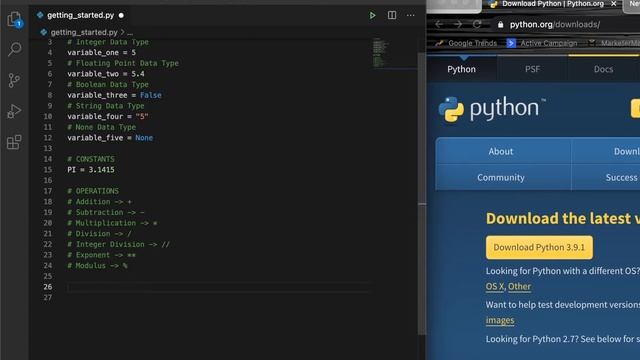Follow the Other download link
The height and width of the screenshot is (360, 640).
pos(519,287)
